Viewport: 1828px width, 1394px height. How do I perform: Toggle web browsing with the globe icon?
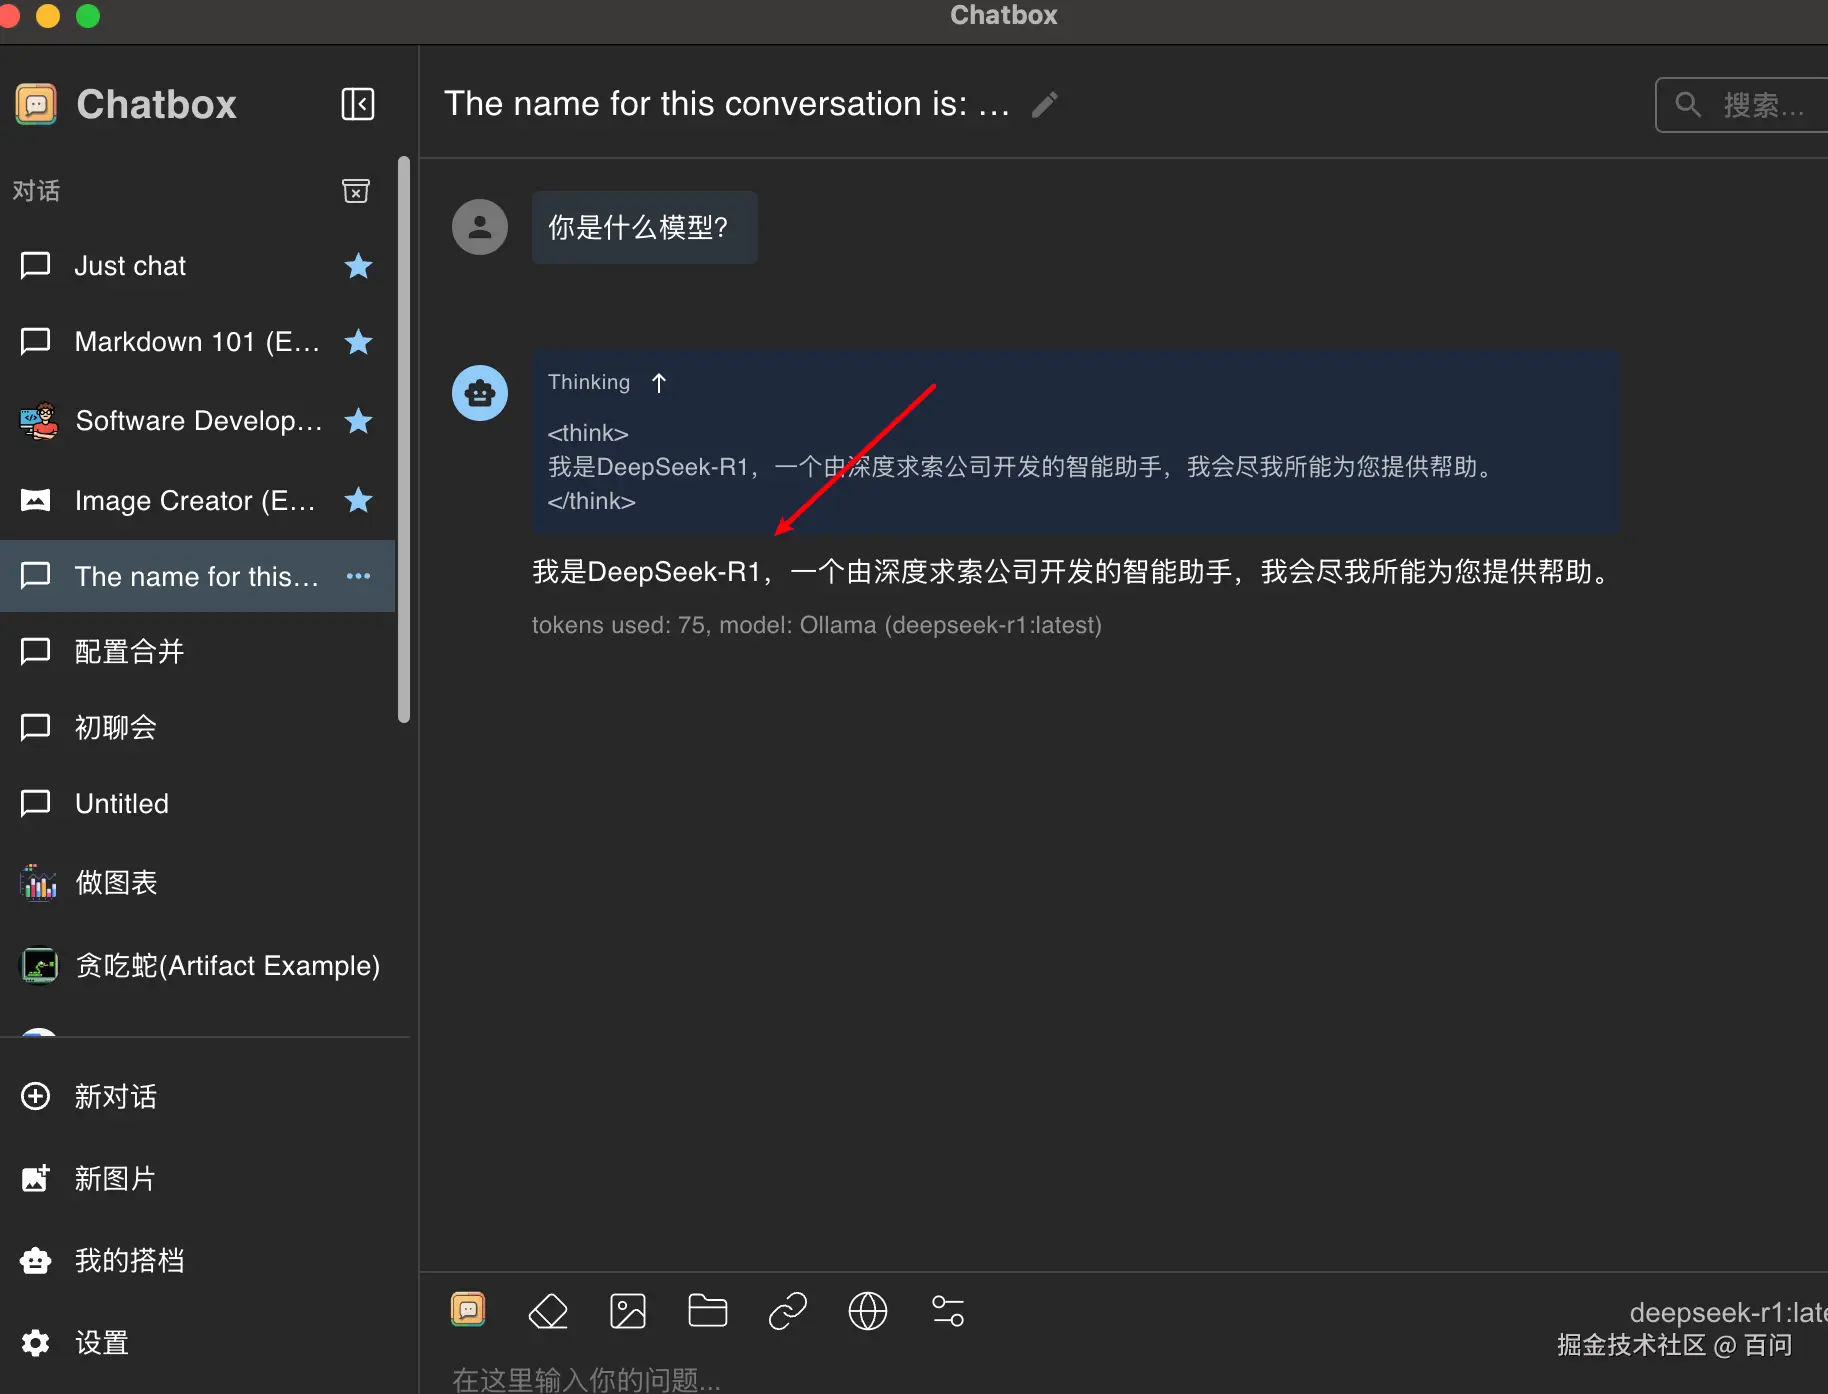tap(868, 1310)
